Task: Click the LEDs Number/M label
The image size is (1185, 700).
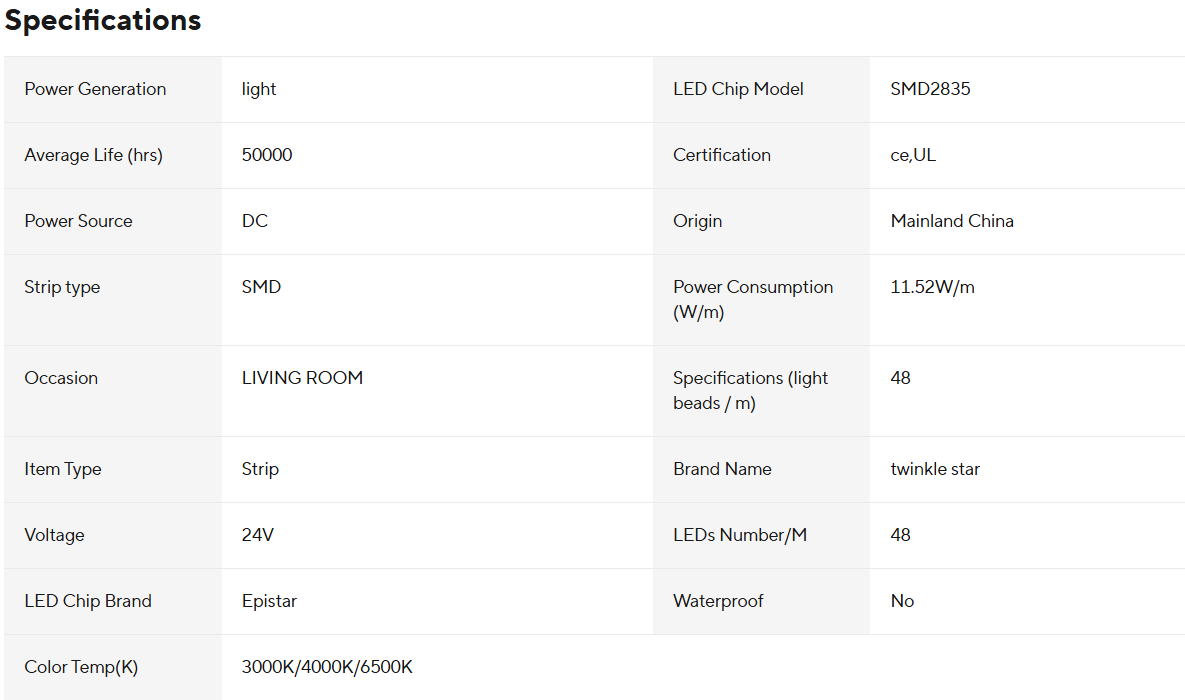Action: [740, 535]
